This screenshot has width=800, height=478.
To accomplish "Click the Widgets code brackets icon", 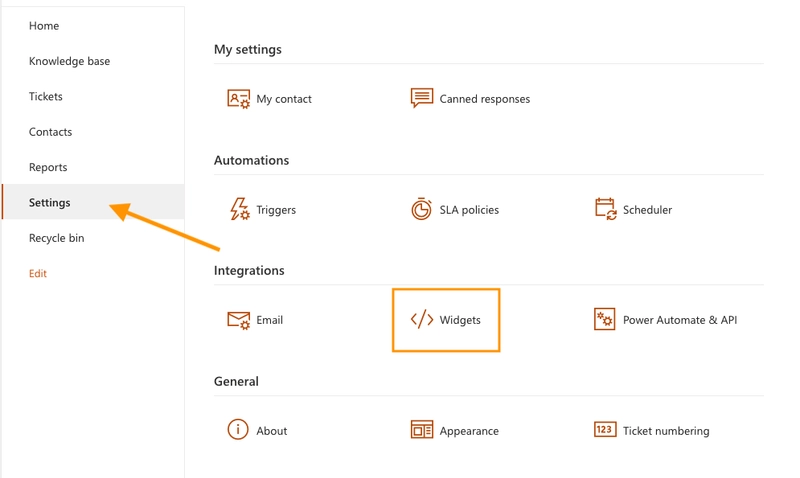I will [422, 320].
